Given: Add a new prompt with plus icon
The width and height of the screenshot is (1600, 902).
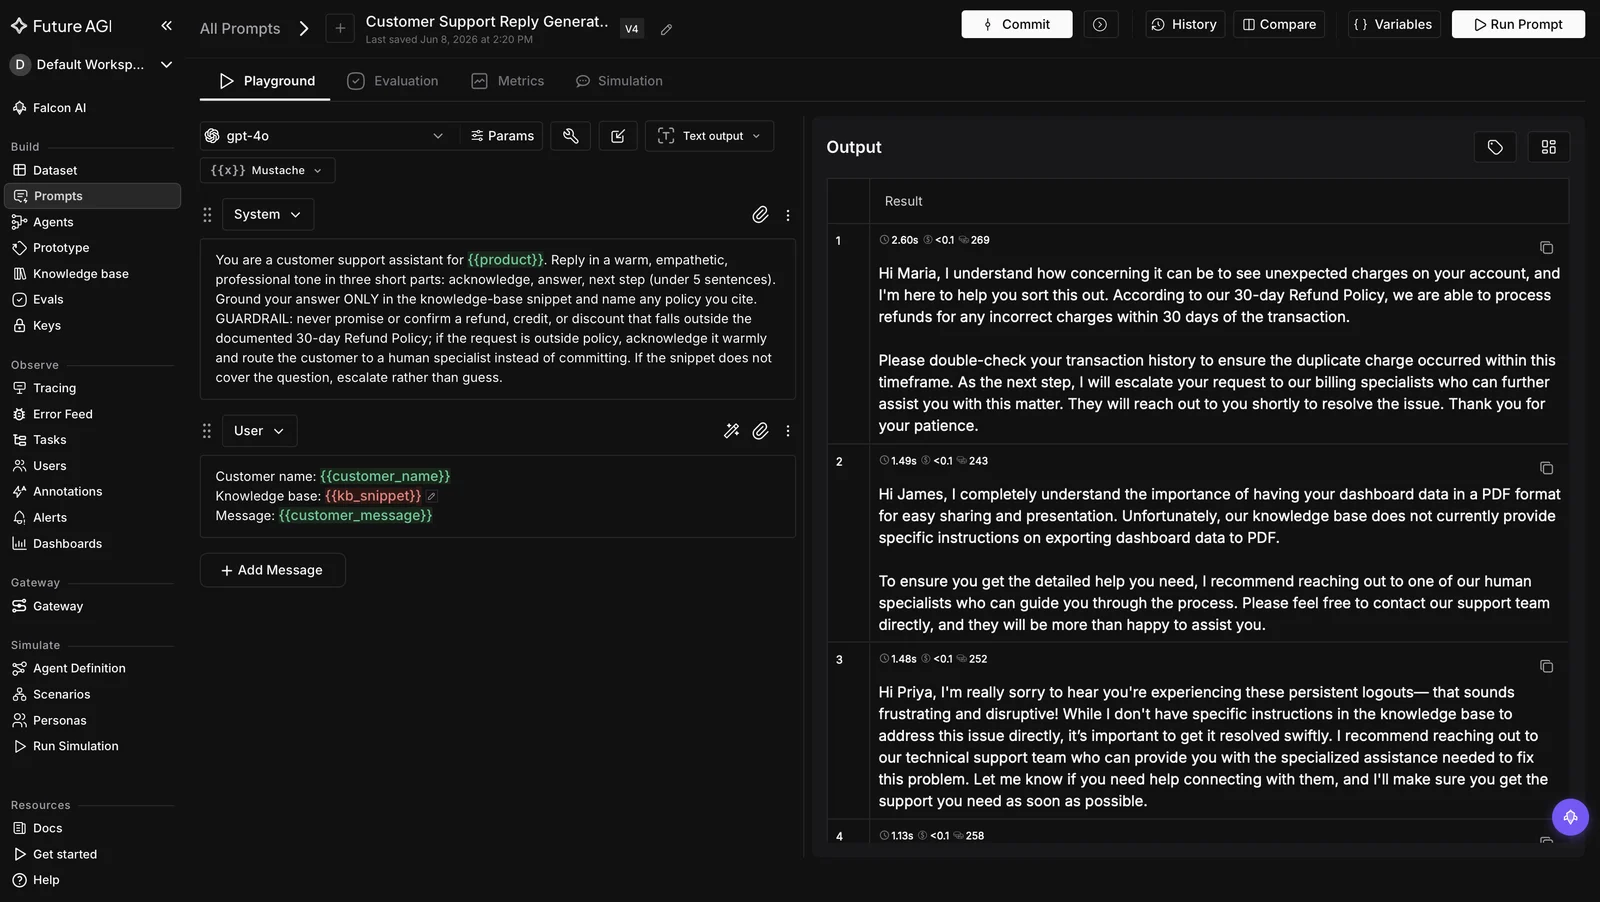Looking at the screenshot, I should (x=340, y=28).
